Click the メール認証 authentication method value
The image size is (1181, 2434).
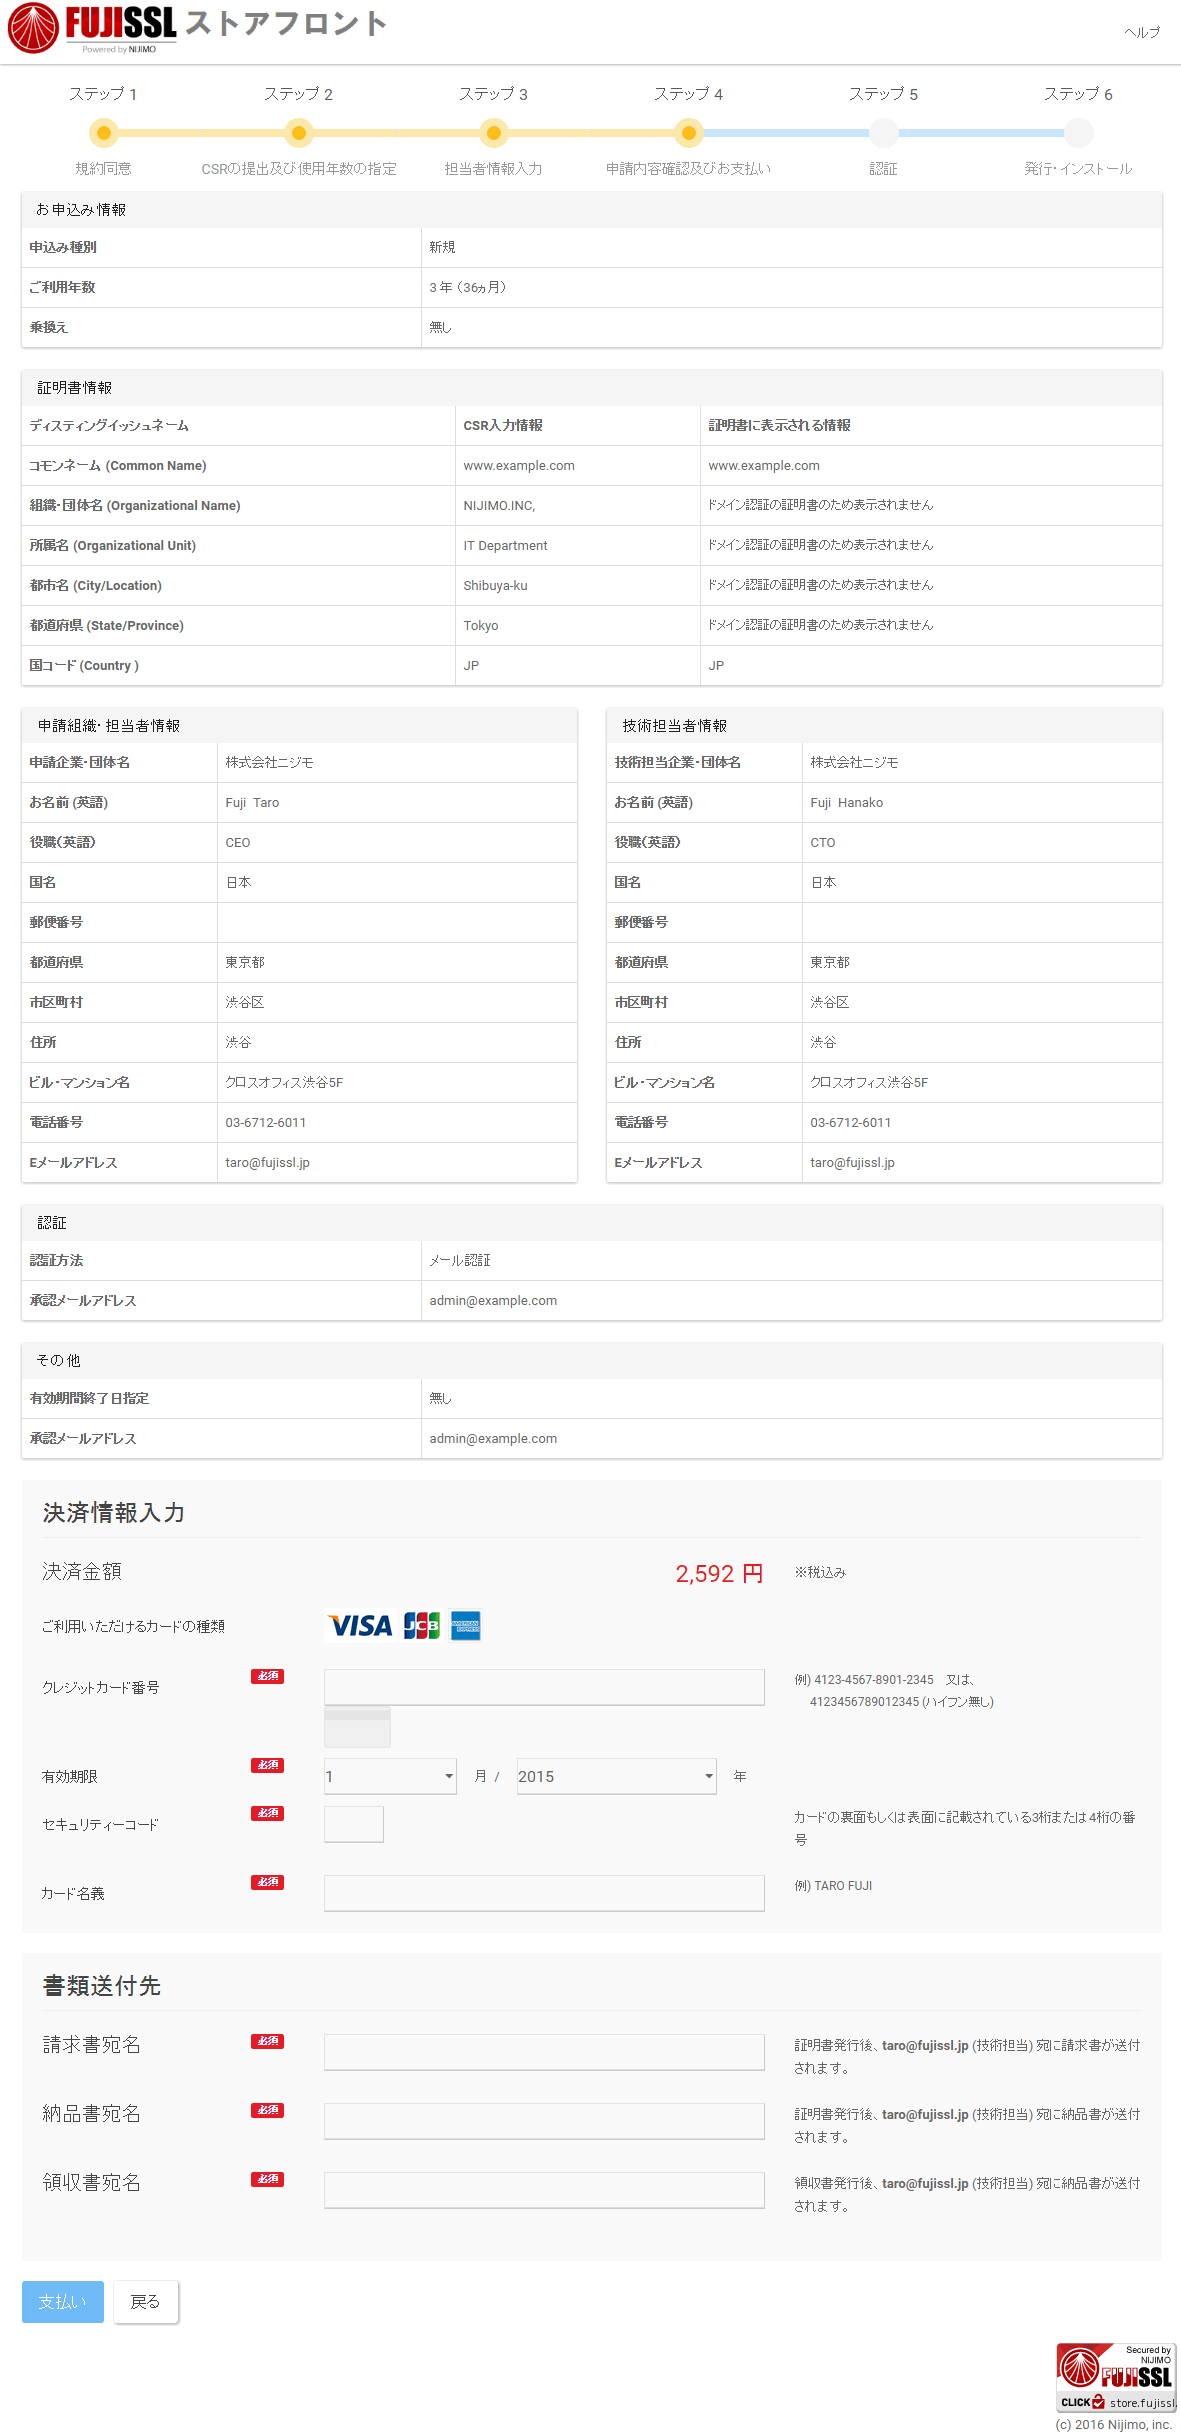tap(460, 1261)
